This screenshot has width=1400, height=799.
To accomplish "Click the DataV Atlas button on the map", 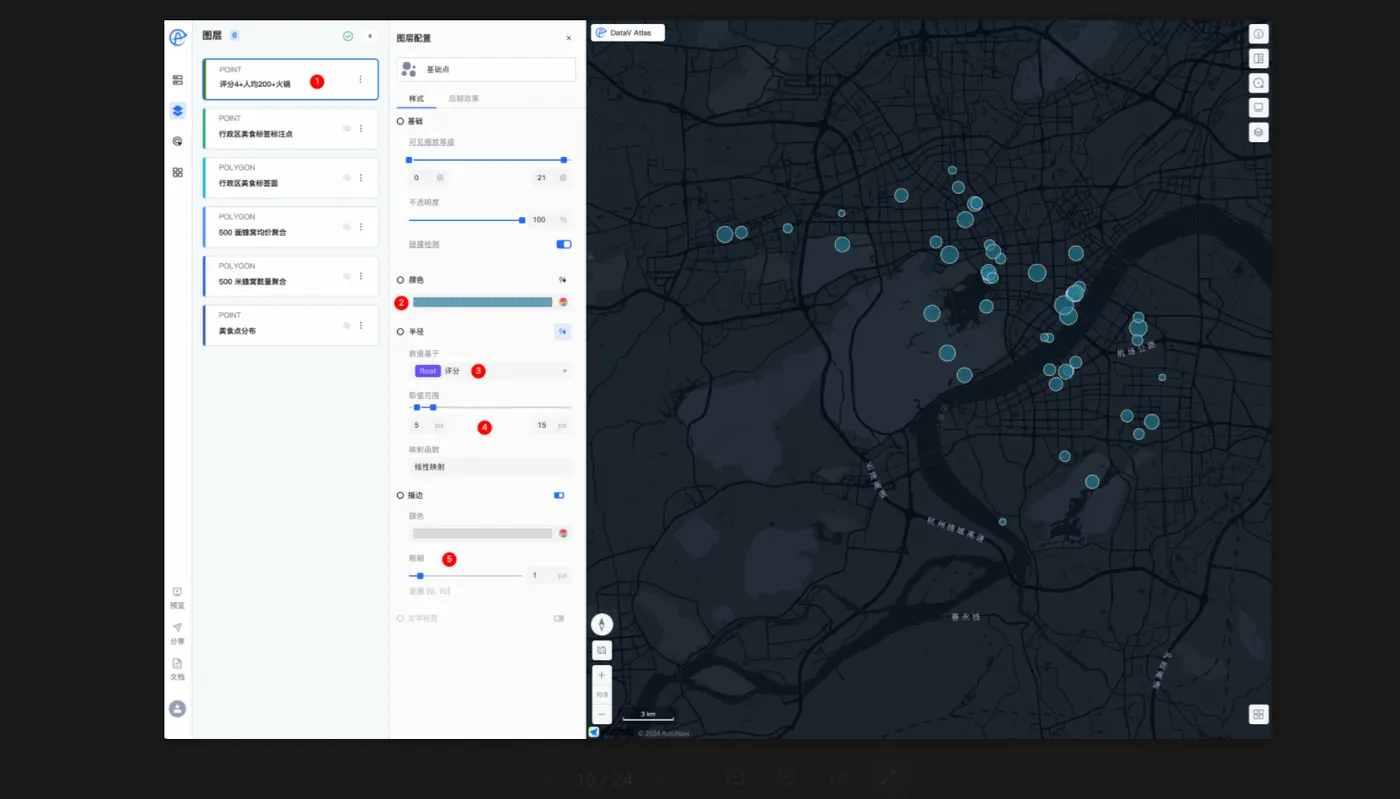I will coord(628,33).
